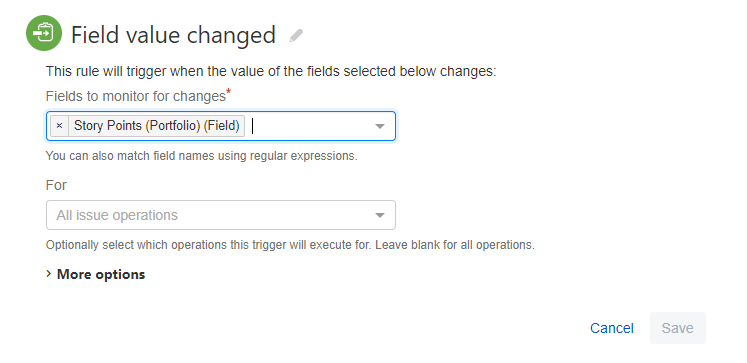The width and height of the screenshot is (747, 363).
Task: Click the red required asterisk marker
Action: pyautogui.click(x=229, y=91)
